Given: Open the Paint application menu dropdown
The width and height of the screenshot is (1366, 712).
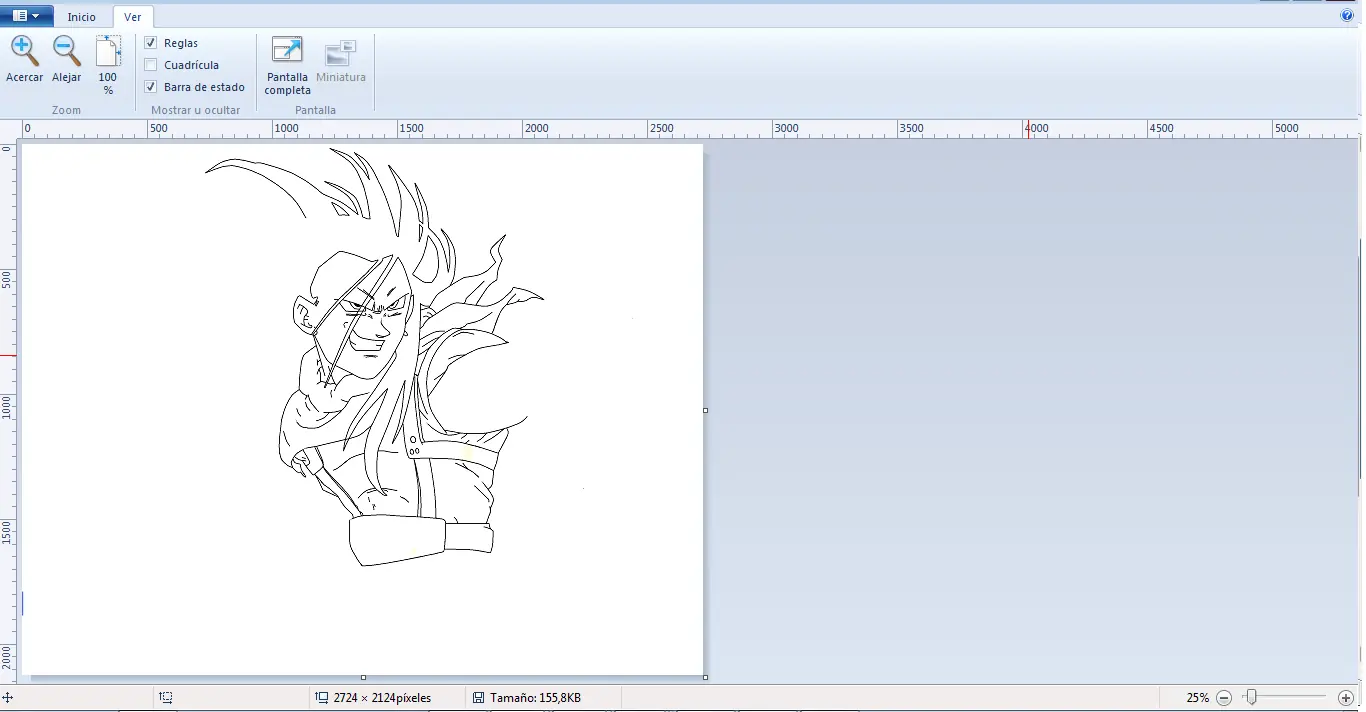Looking at the screenshot, I should (27, 16).
